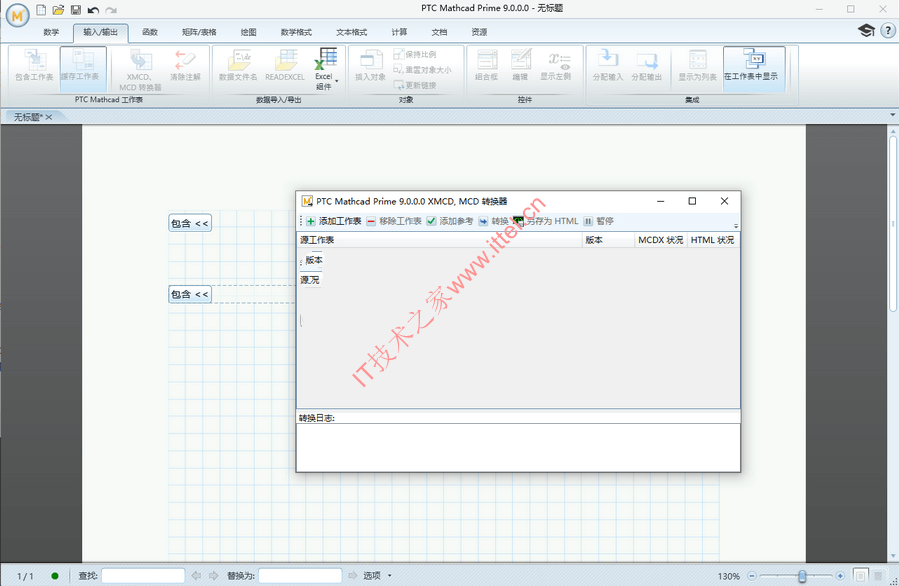Open the 文本格式 ribbon tab
Viewport: 899px width, 586px height.
coord(351,32)
